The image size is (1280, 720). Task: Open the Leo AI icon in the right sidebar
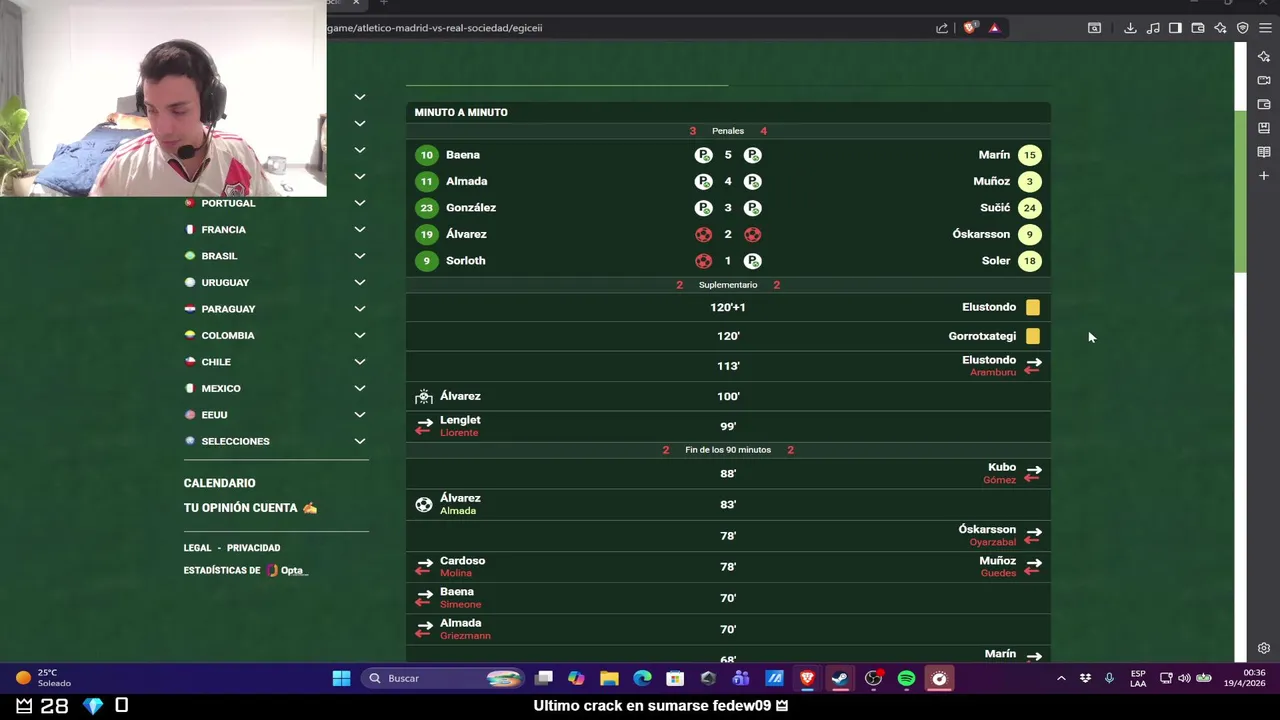pos(1264,56)
